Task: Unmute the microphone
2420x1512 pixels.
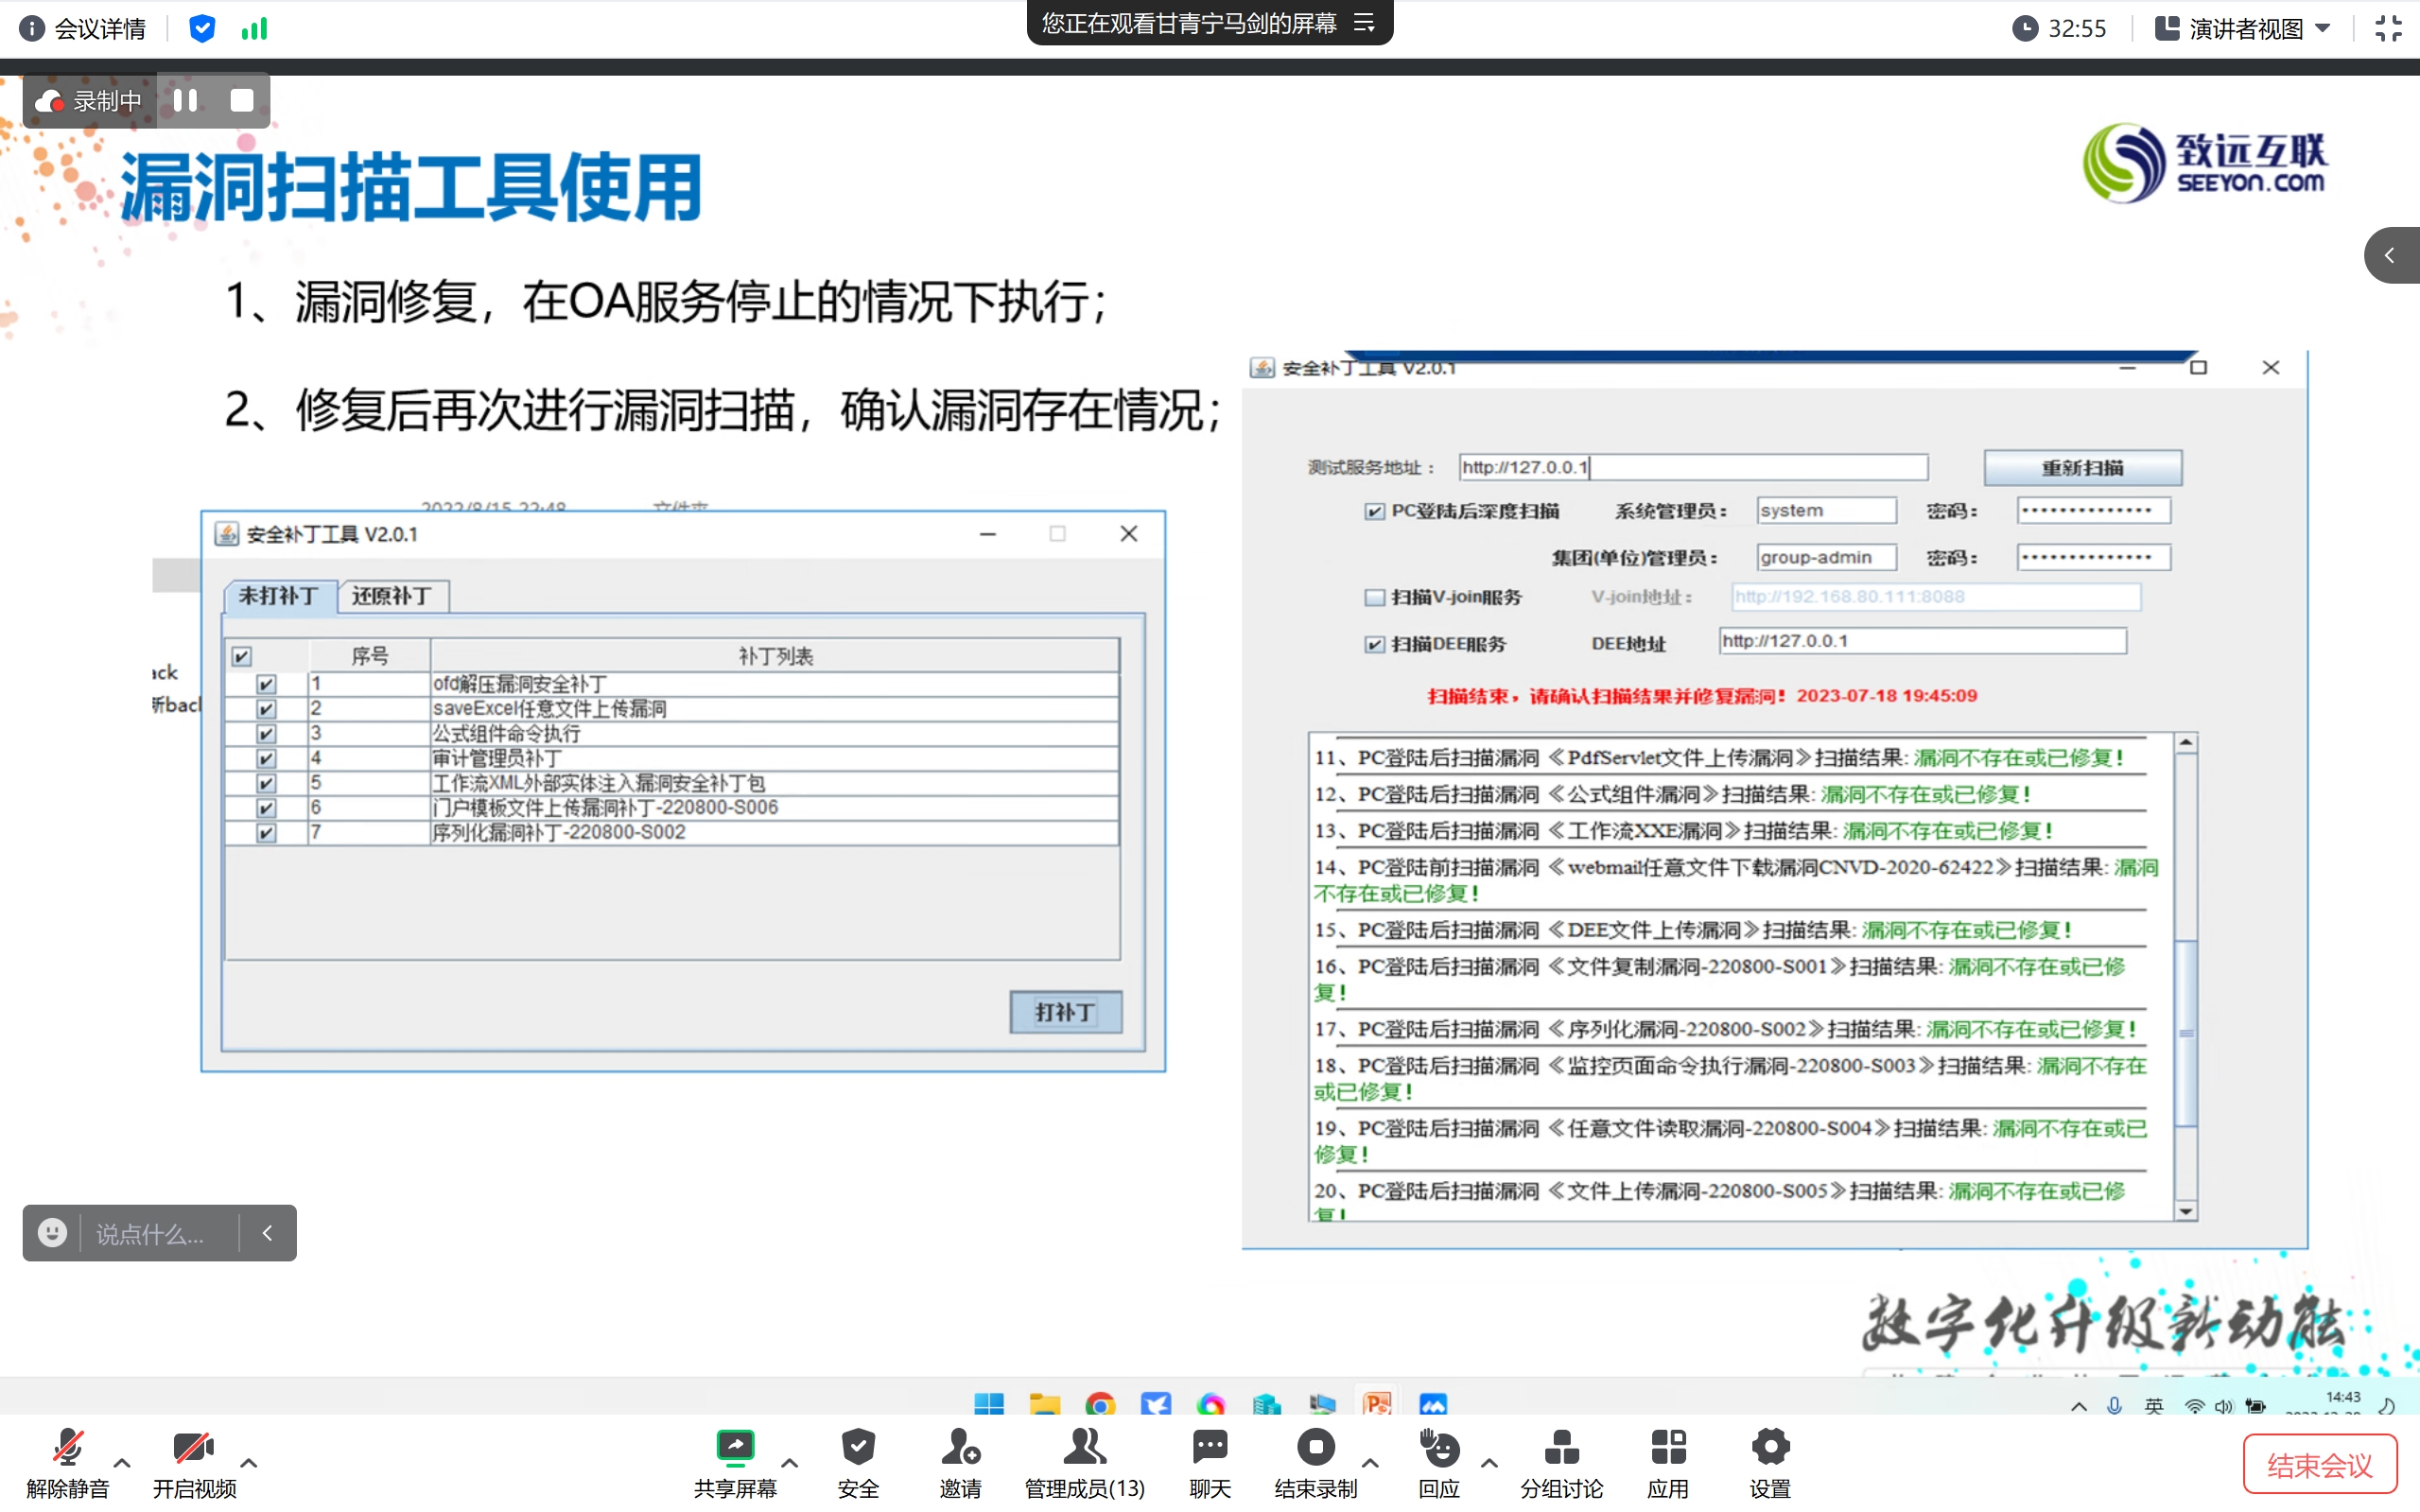Action: (x=67, y=1447)
